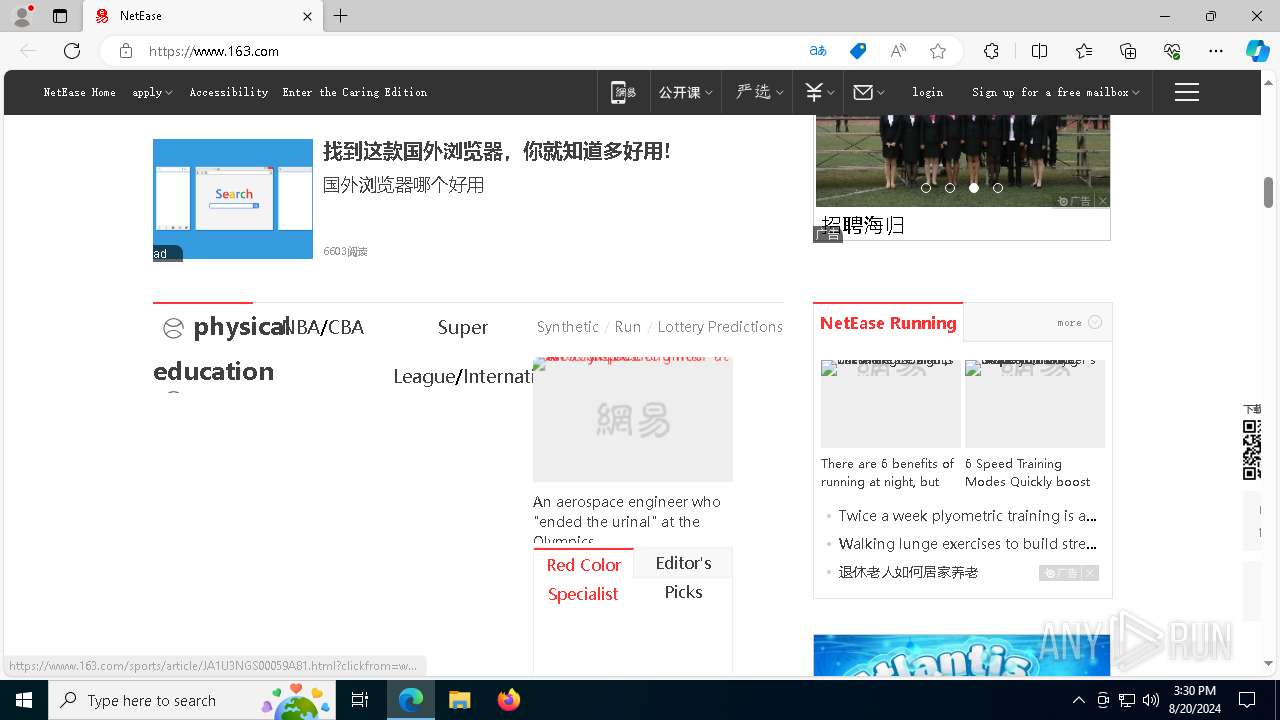The image size is (1280, 720).
Task: Add this page to favorites with star
Action: 937,51
